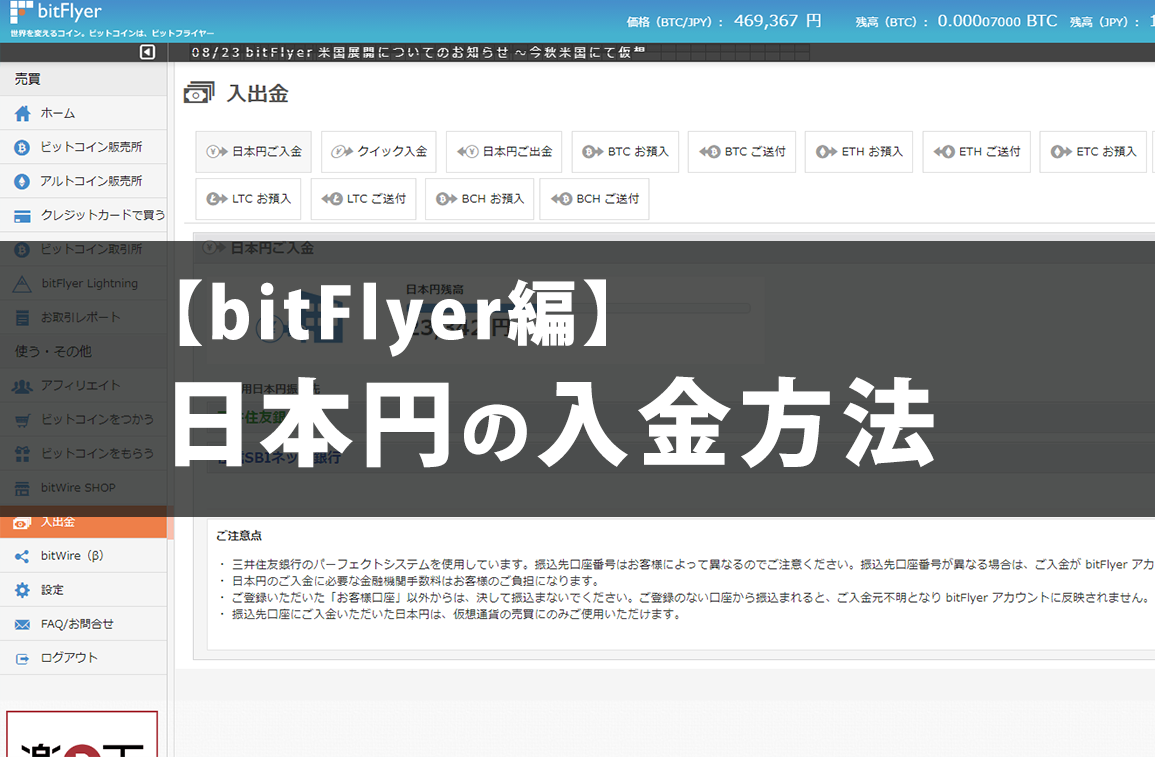1155x757 pixels.
Task: Click ログアウト to log out
Action: 83,658
